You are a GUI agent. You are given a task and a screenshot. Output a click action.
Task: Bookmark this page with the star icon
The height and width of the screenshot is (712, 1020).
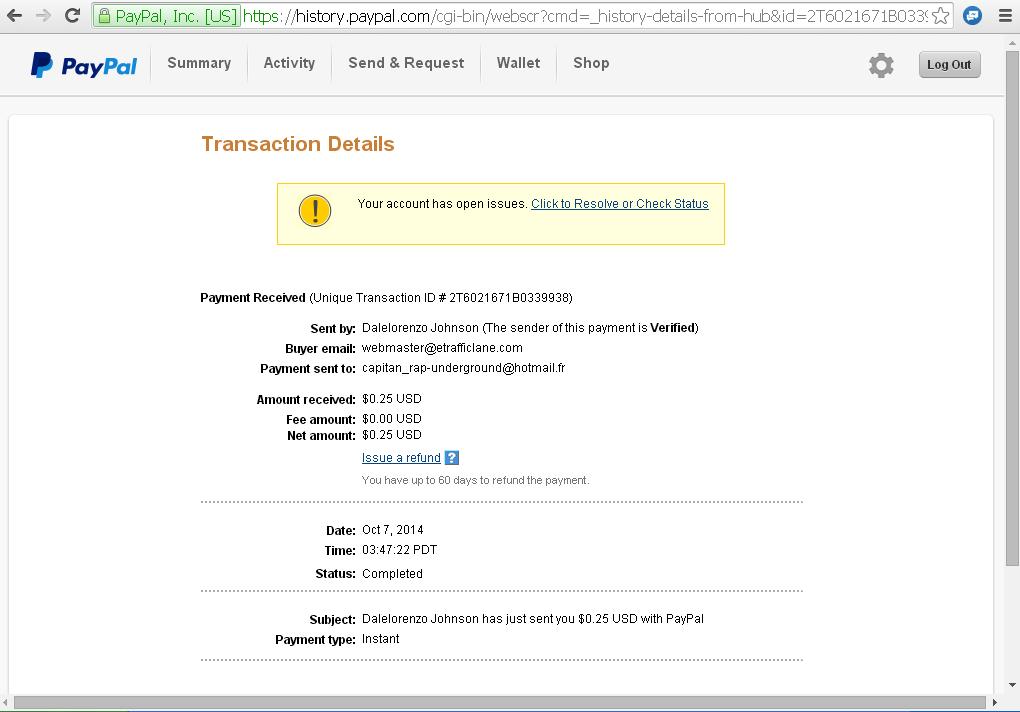[x=940, y=16]
